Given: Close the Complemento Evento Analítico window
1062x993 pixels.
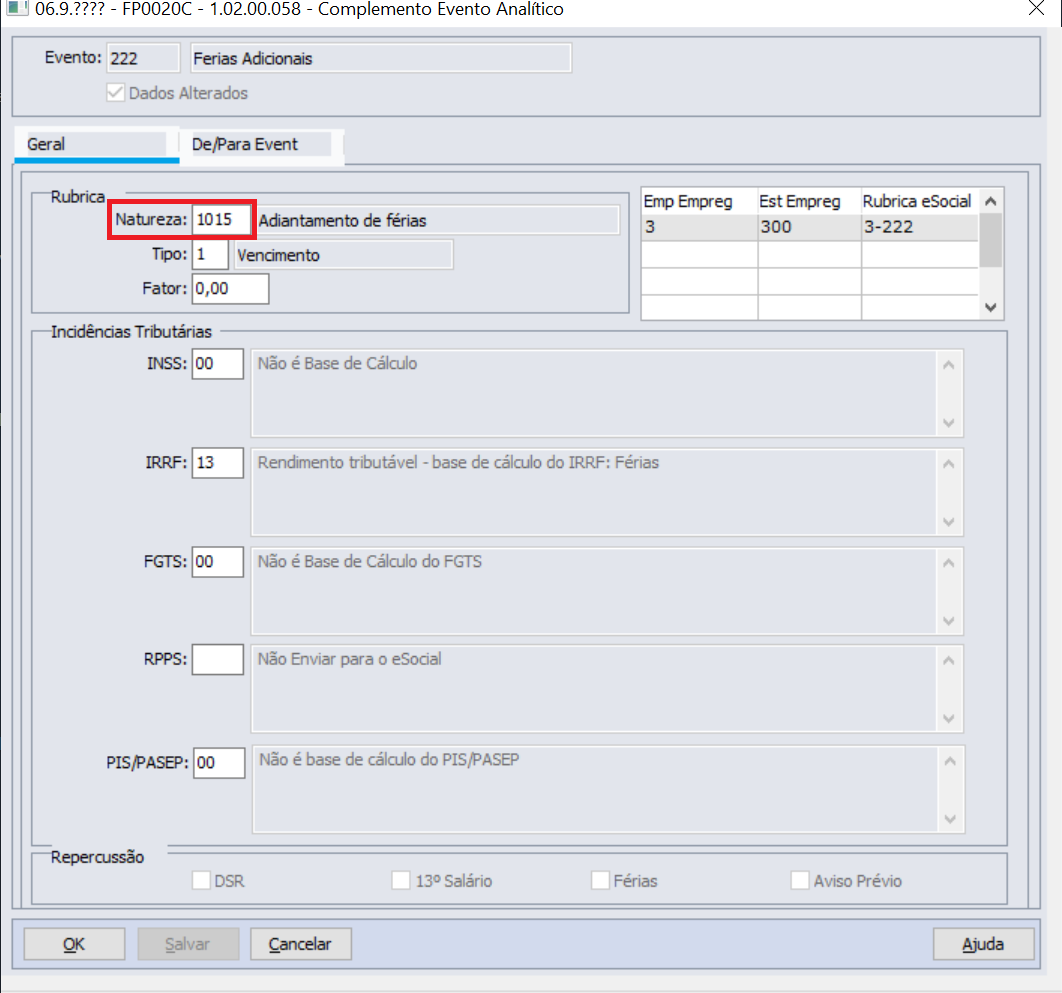Looking at the screenshot, I should (x=1036, y=8).
